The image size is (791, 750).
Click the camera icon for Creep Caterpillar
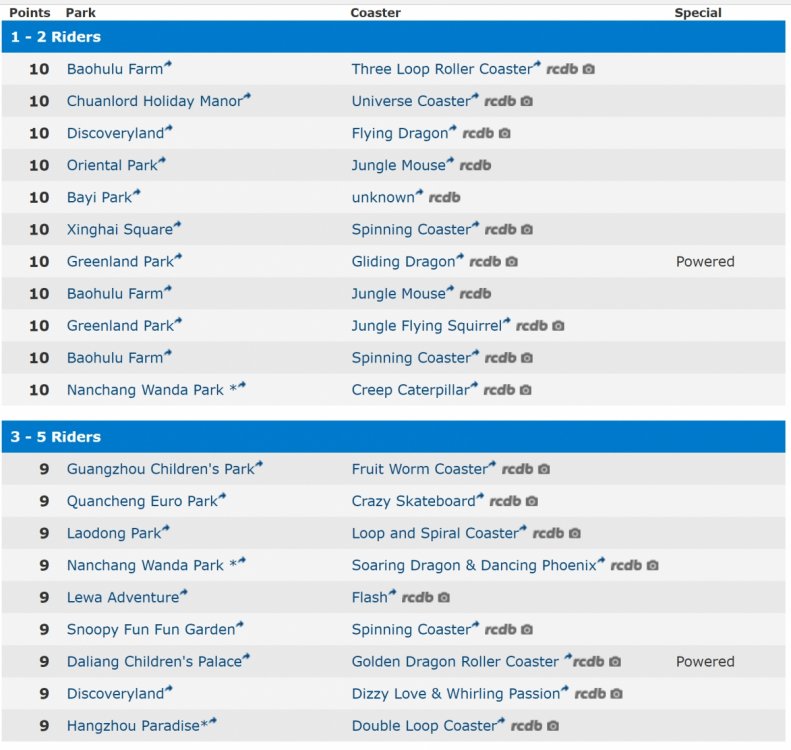(x=526, y=390)
